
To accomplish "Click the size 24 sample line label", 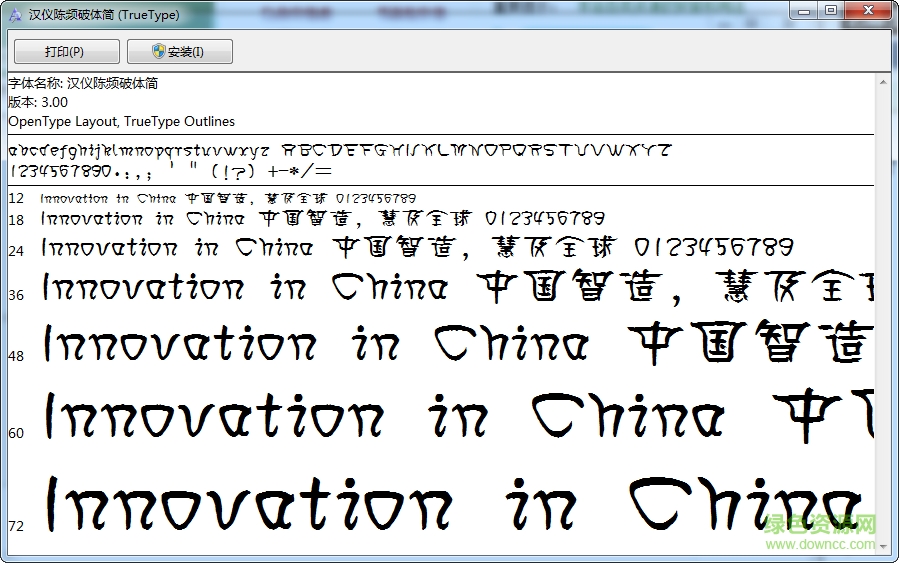I will (x=16, y=251).
